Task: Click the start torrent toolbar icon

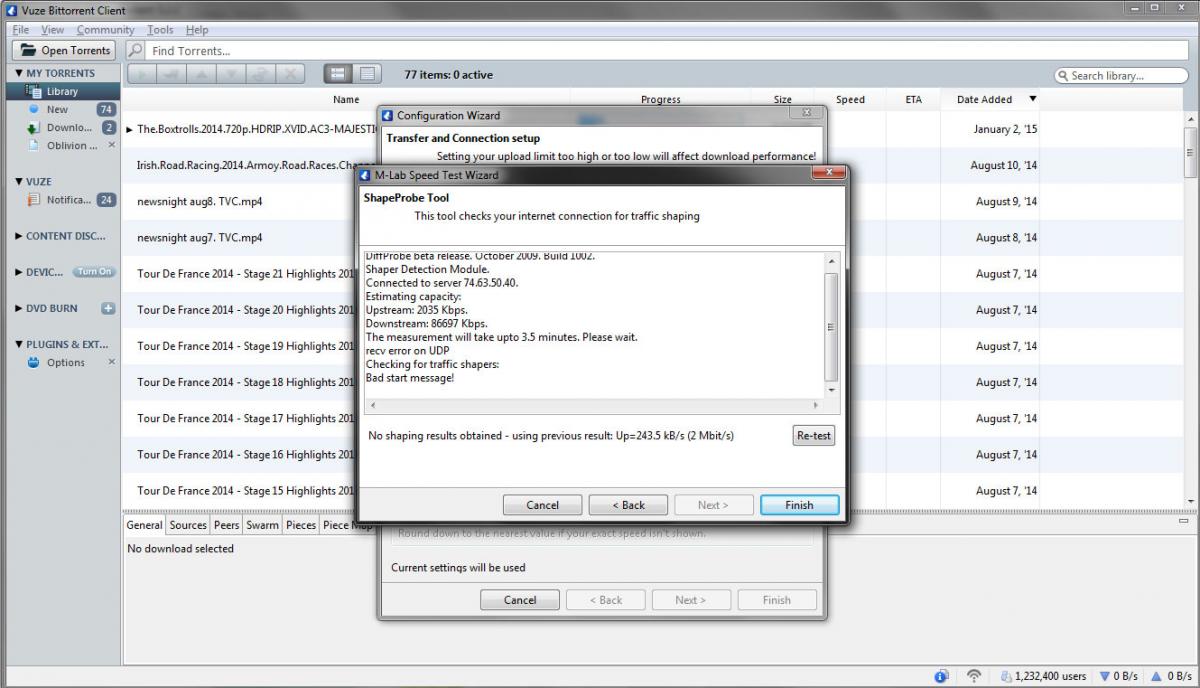Action: pos(141,74)
